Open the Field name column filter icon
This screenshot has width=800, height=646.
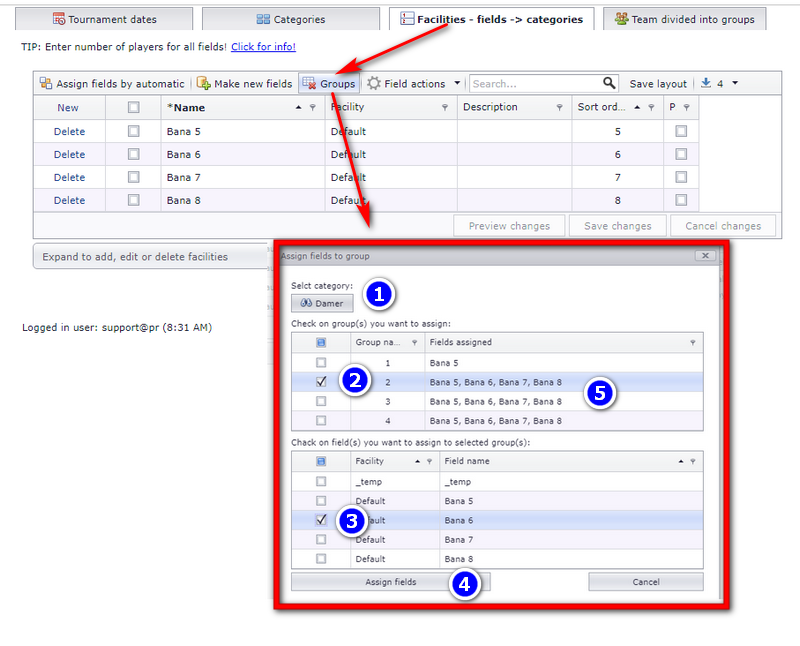tap(692, 461)
